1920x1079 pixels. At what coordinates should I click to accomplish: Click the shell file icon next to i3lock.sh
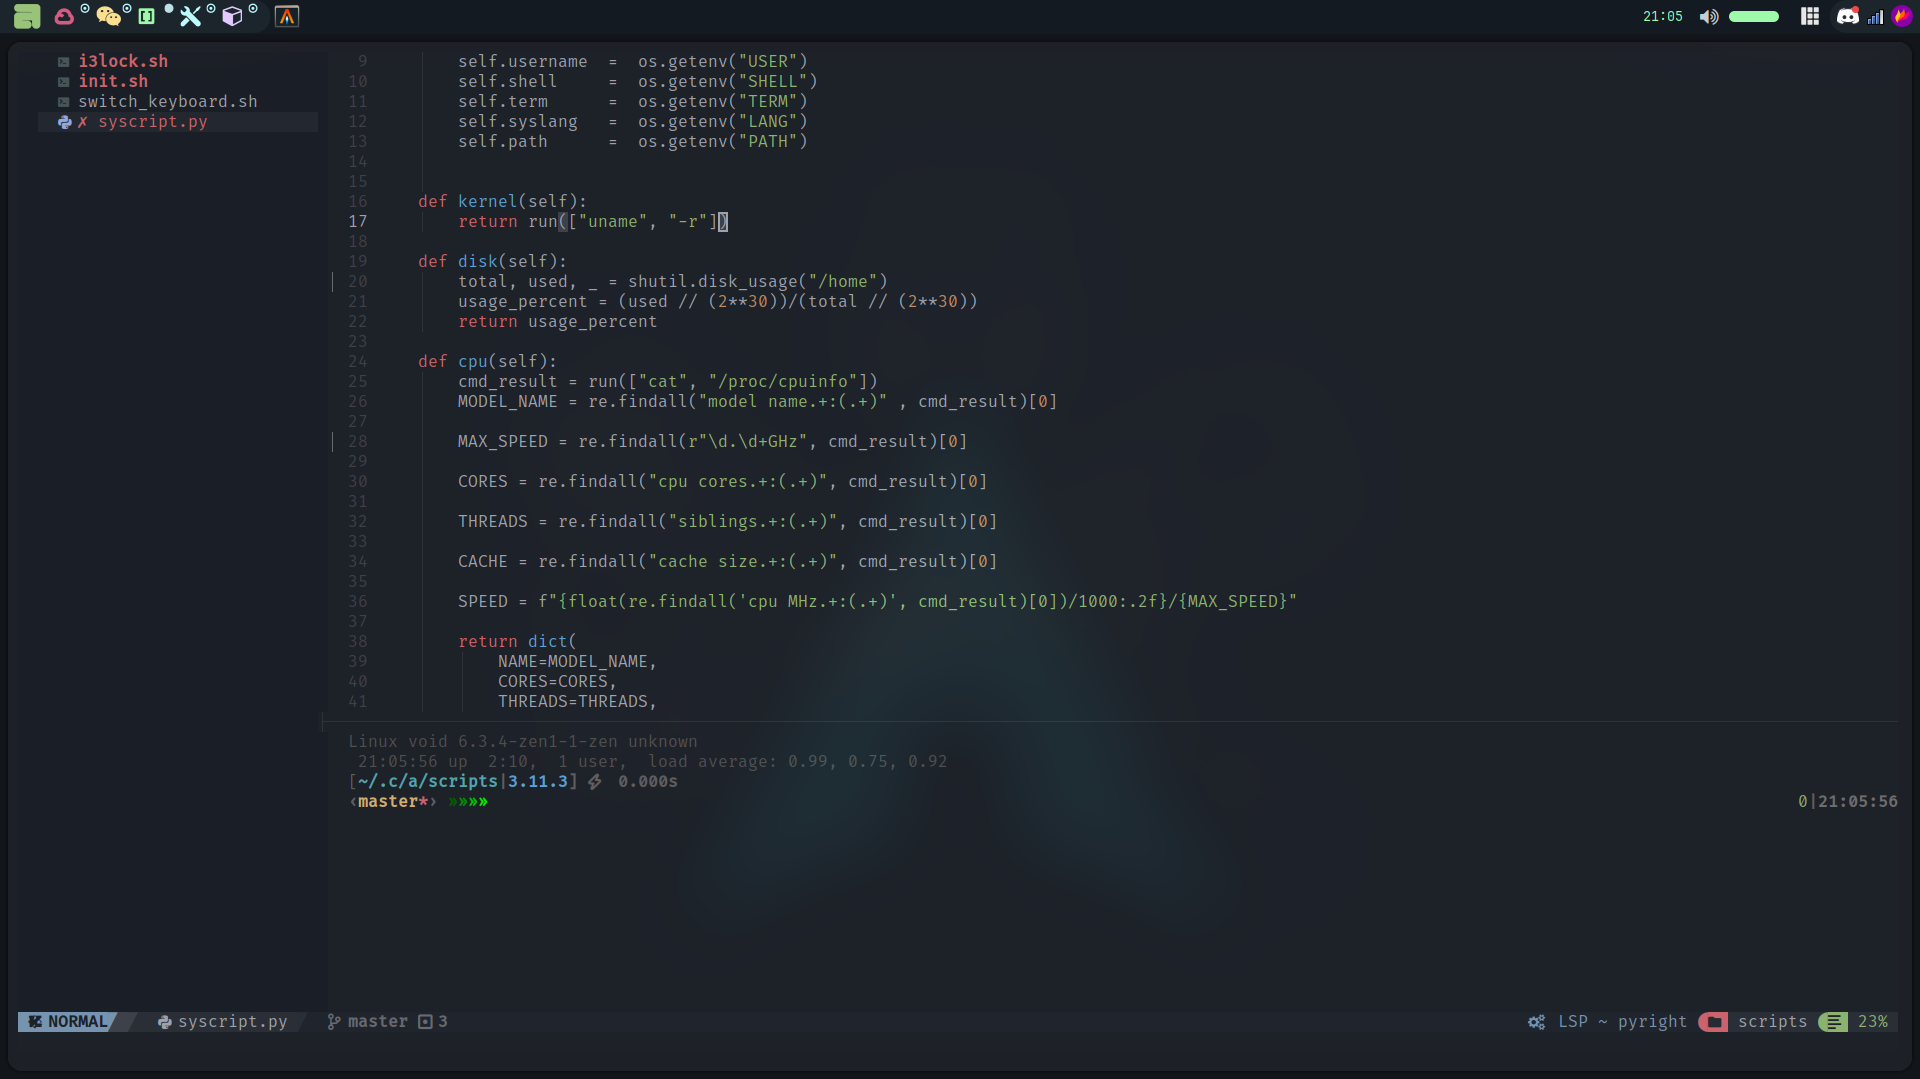[x=63, y=62]
